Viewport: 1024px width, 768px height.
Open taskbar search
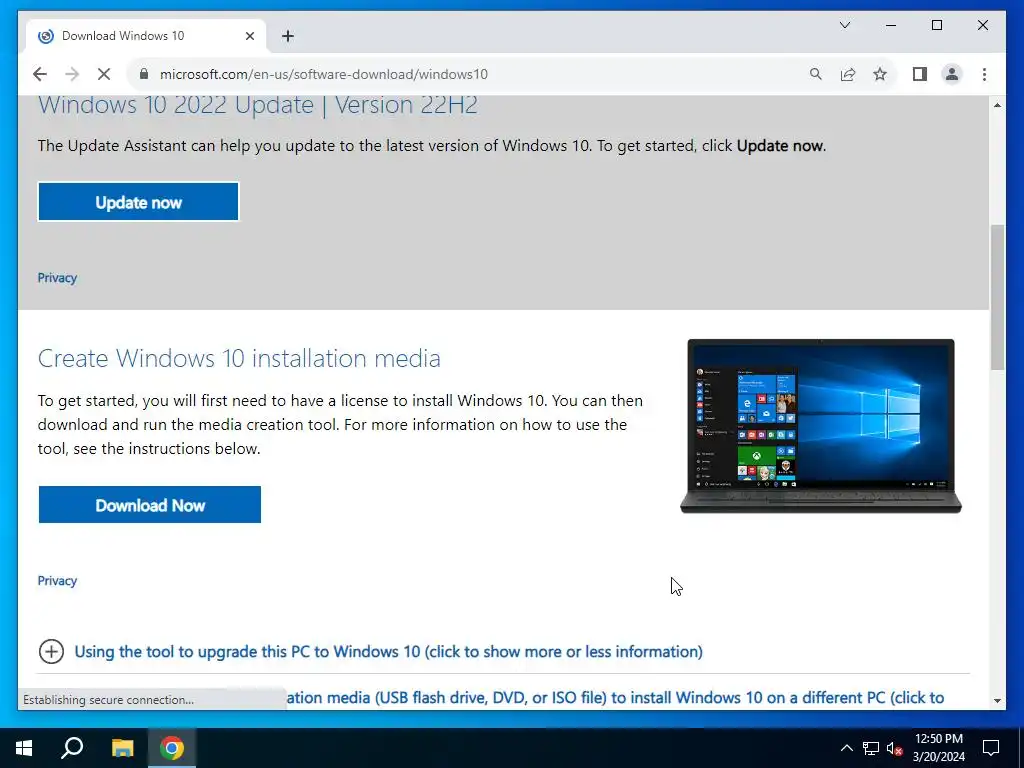72,748
